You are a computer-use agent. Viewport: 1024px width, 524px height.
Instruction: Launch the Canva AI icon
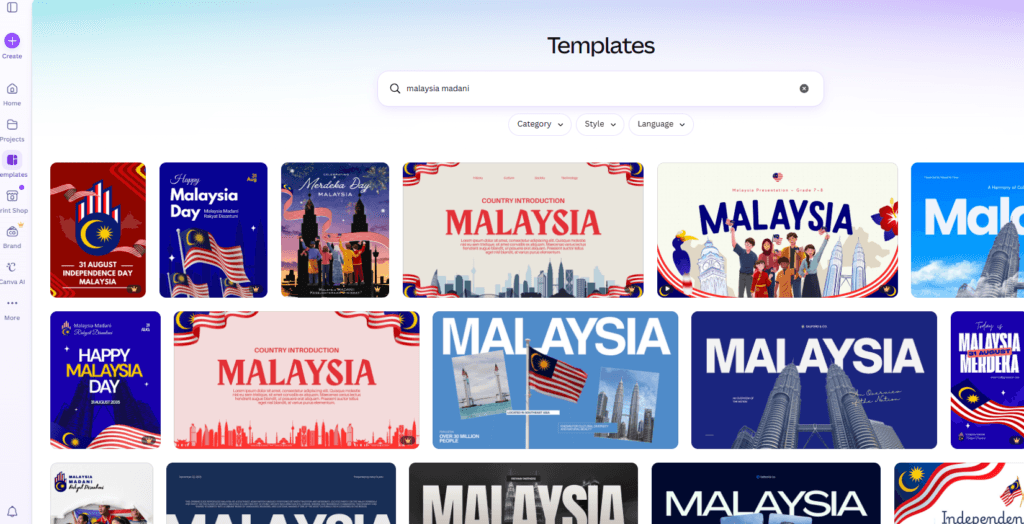pos(12,267)
